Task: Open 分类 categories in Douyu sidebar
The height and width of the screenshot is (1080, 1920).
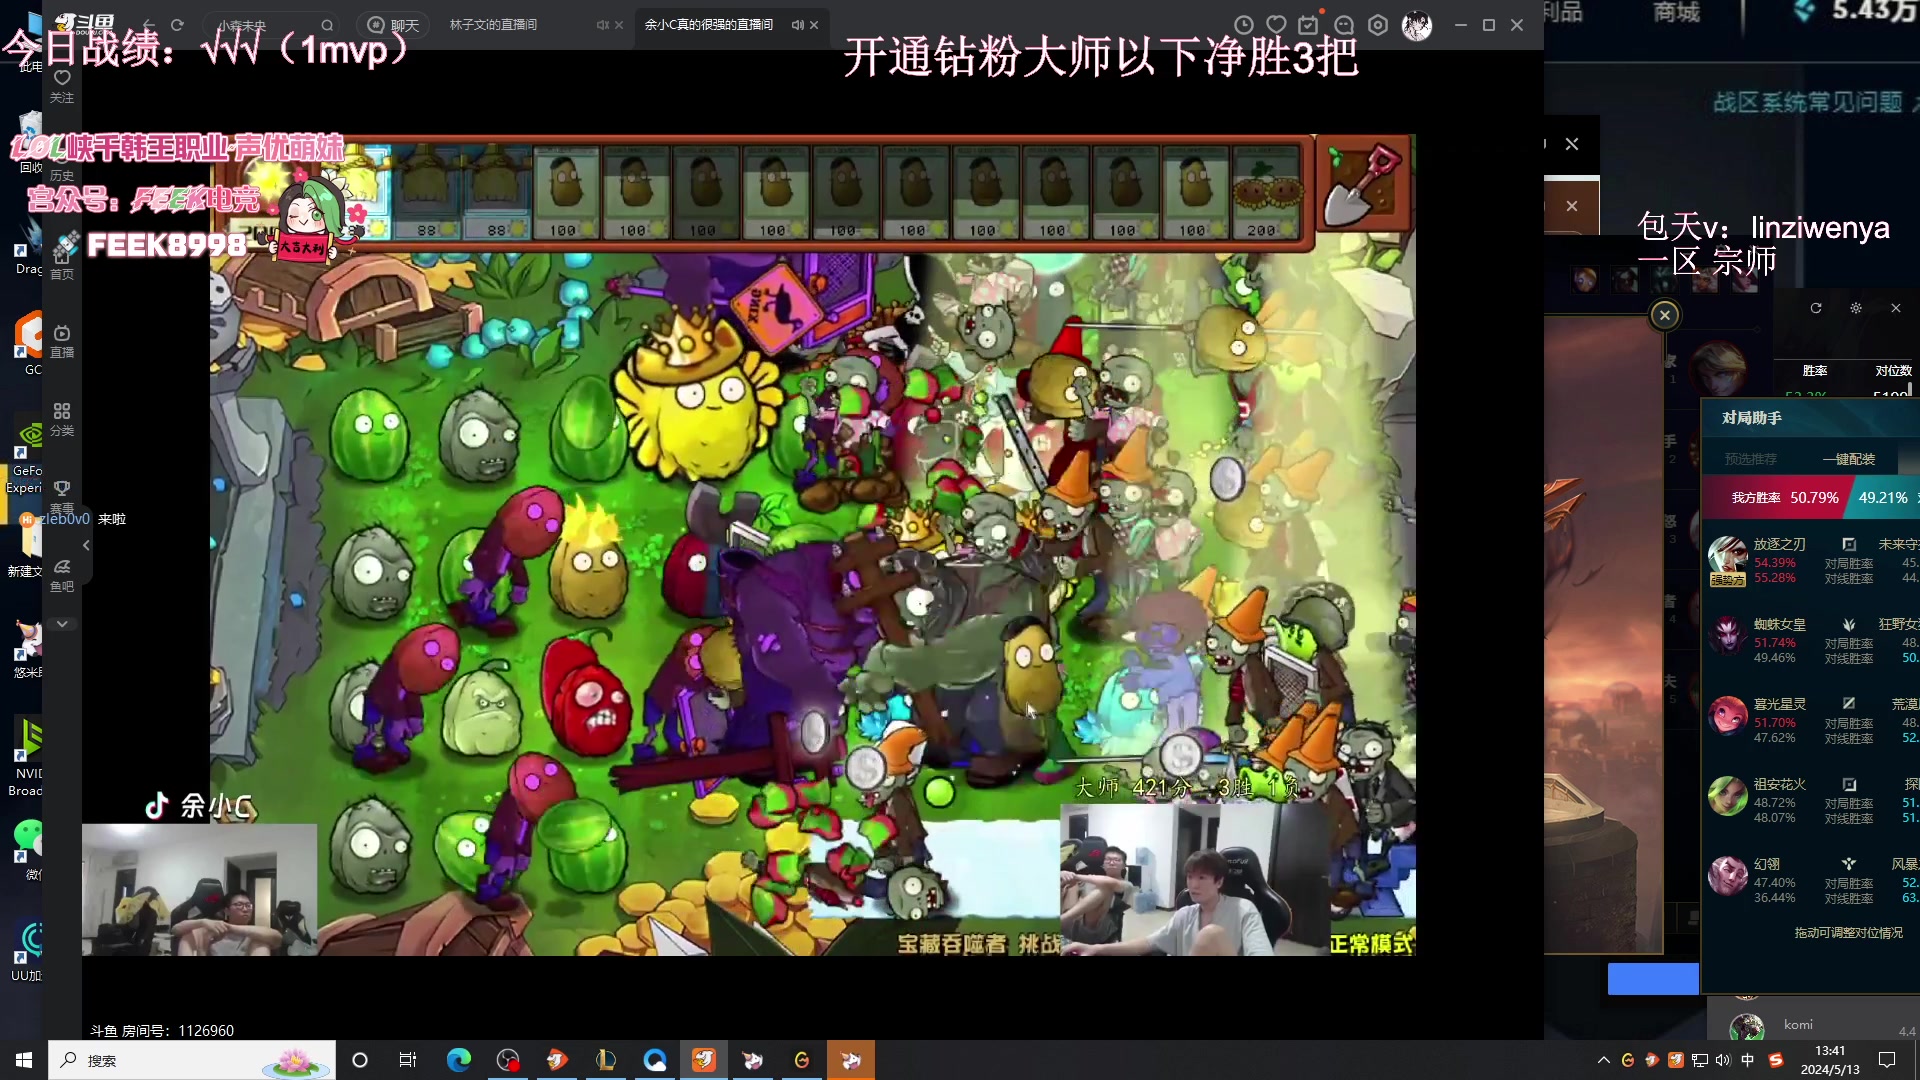Action: tap(62, 420)
